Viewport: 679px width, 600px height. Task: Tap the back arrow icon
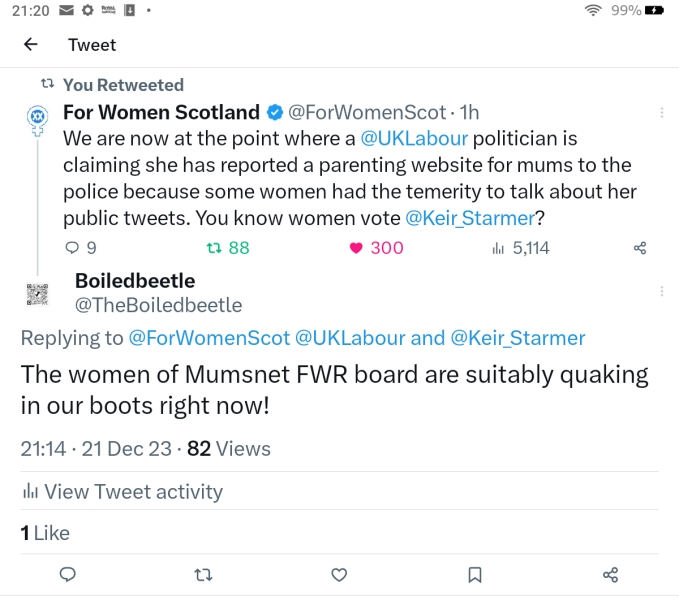click(30, 45)
